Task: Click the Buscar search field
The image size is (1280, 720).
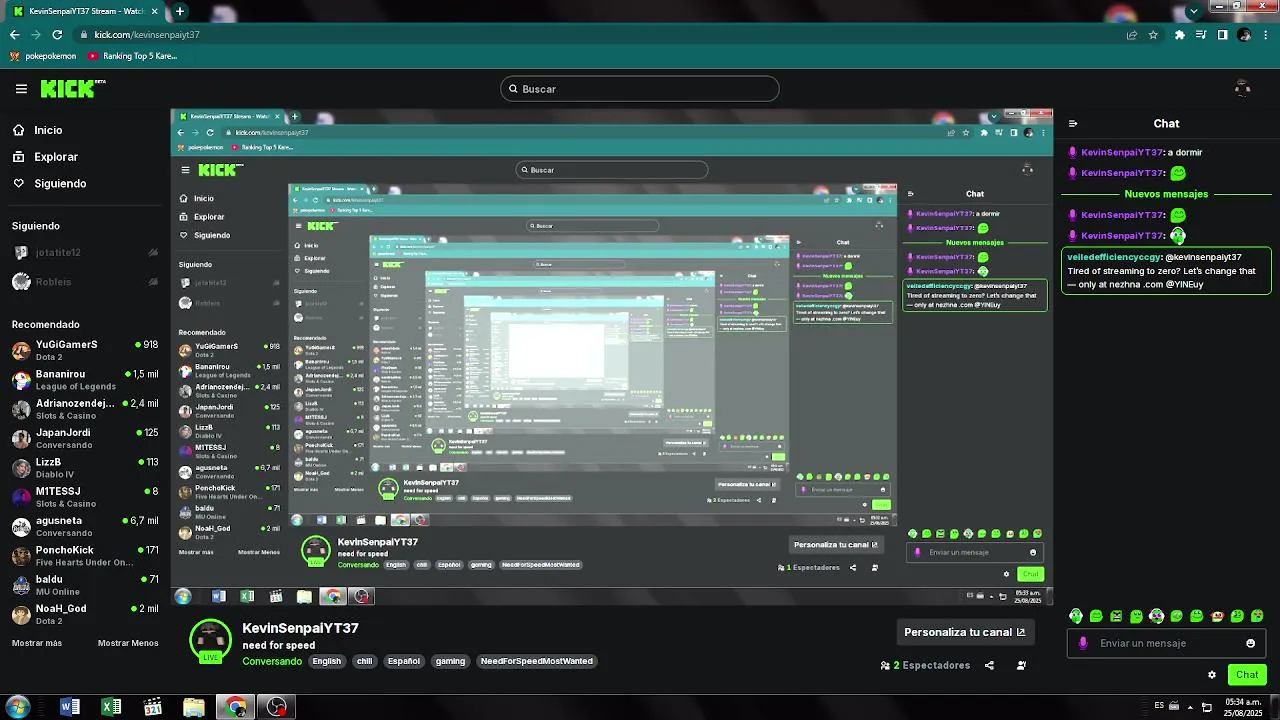Action: coord(640,89)
